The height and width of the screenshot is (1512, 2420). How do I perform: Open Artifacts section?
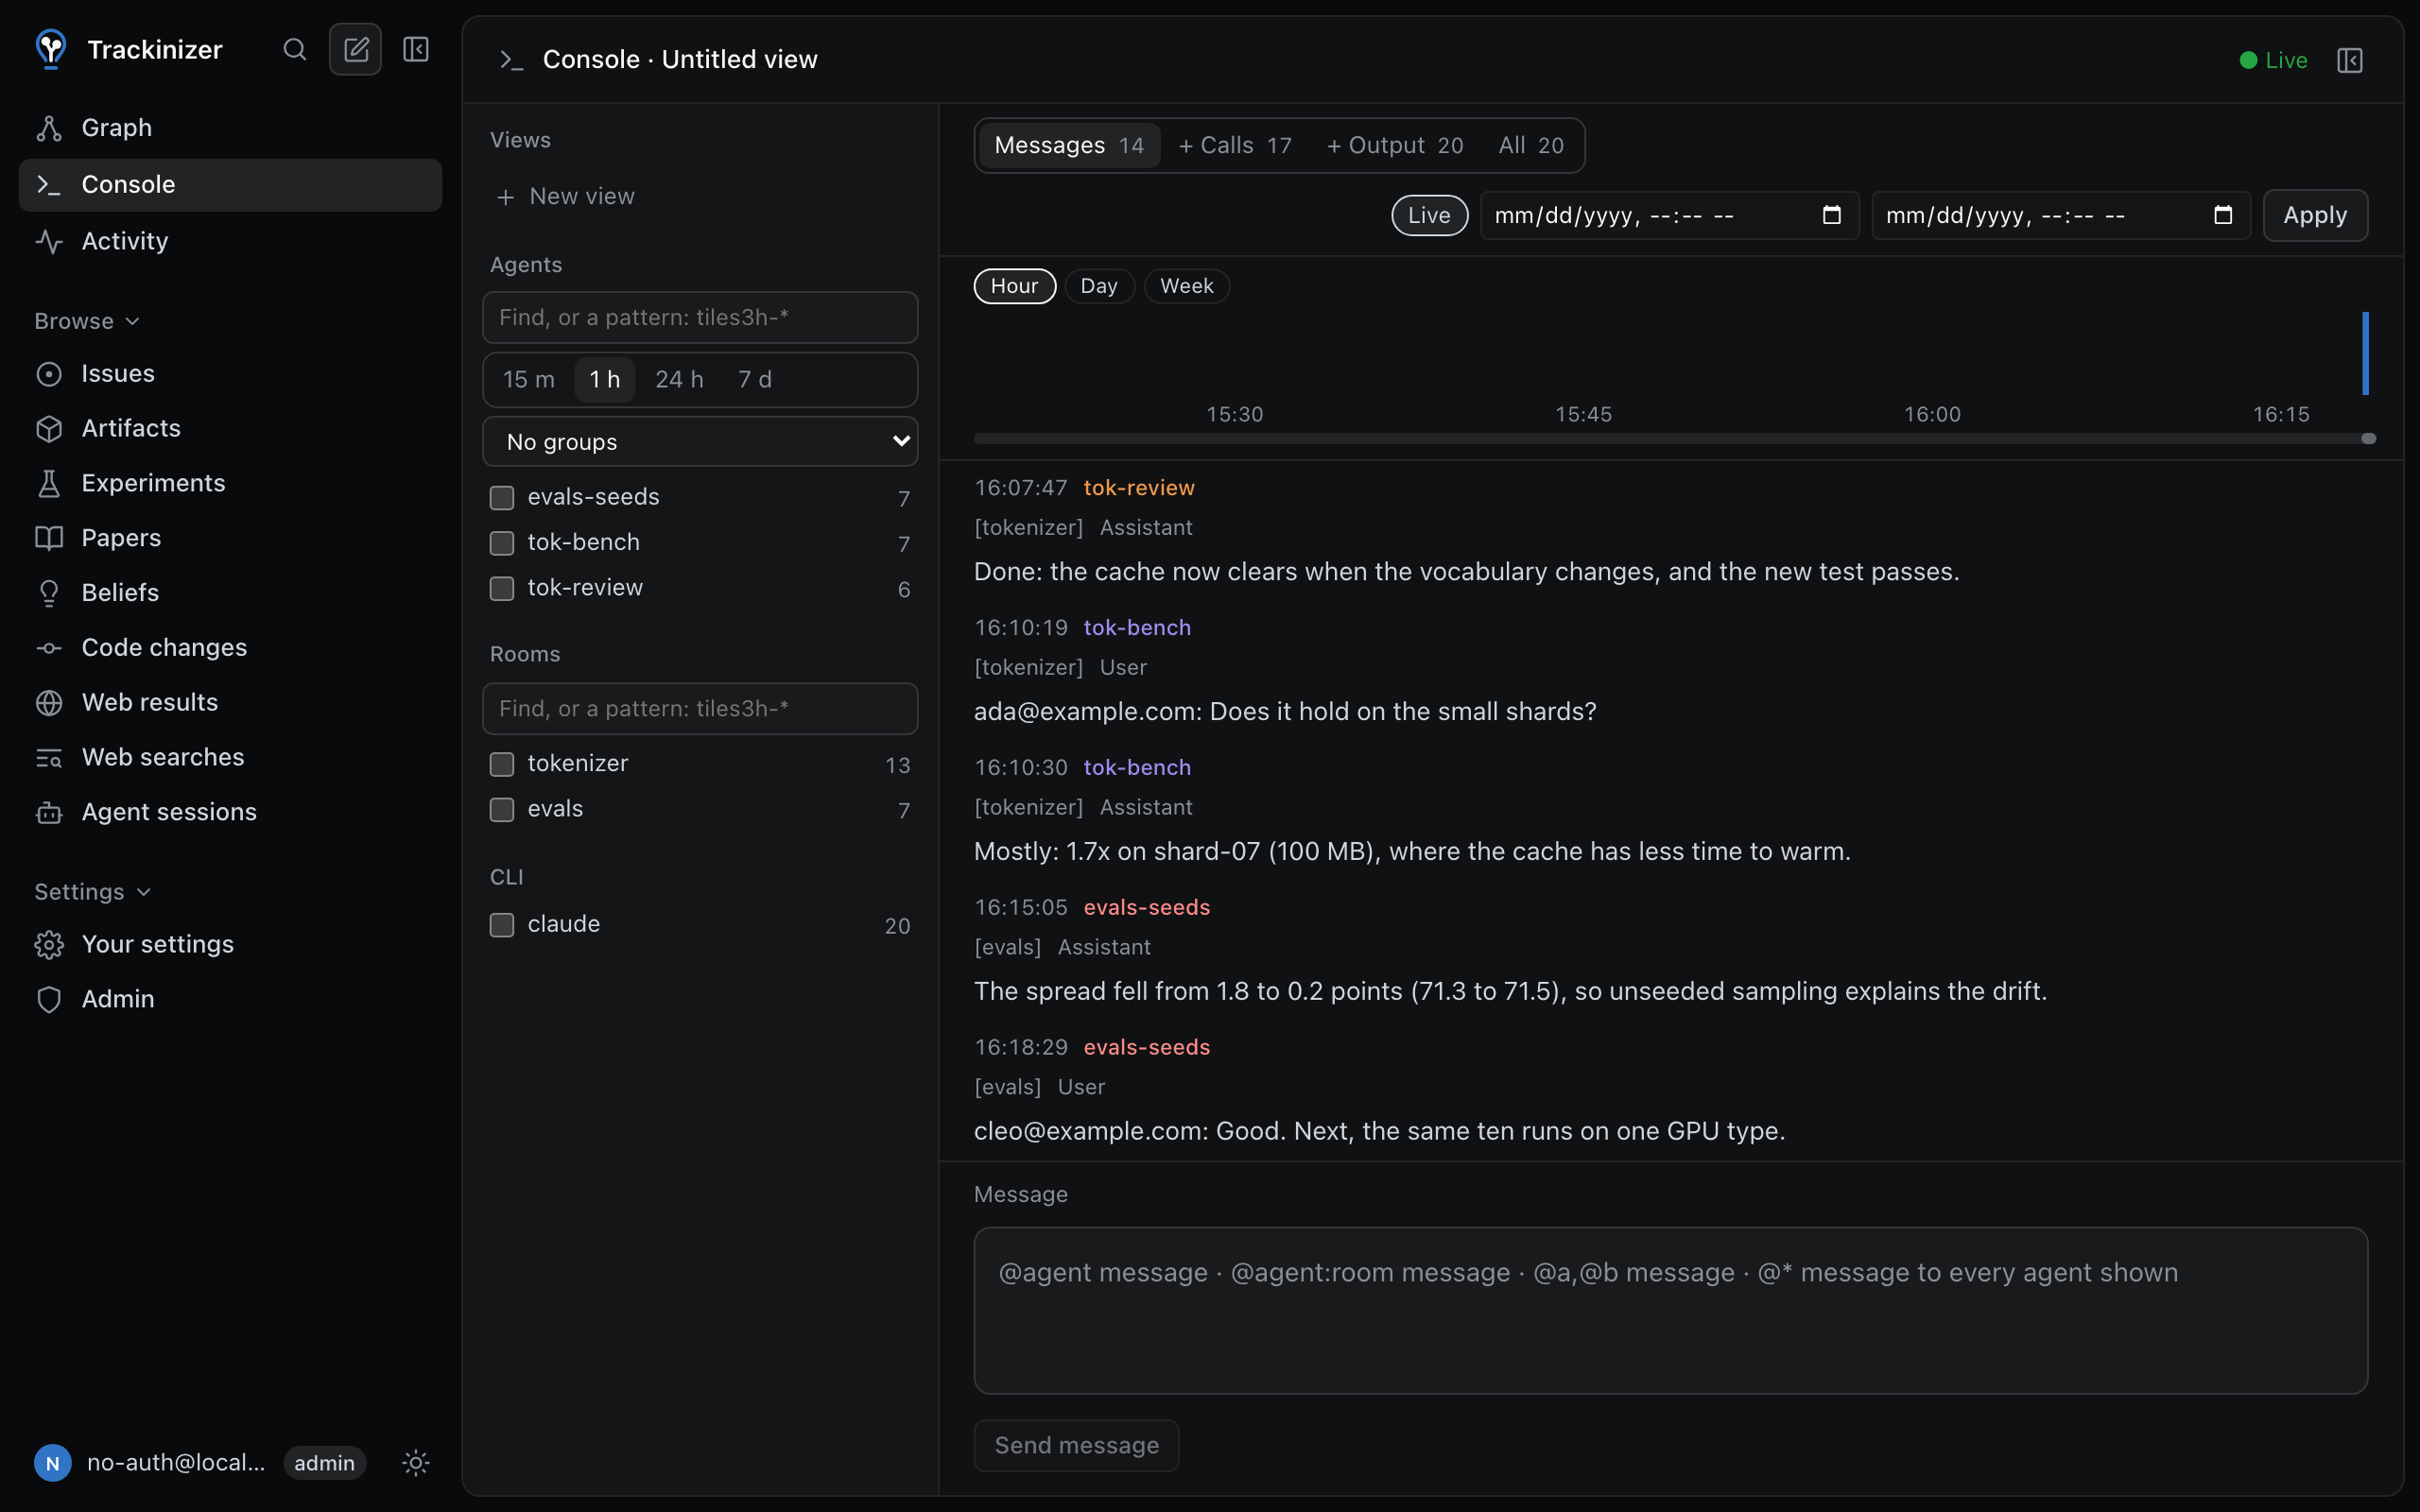(x=230, y=428)
